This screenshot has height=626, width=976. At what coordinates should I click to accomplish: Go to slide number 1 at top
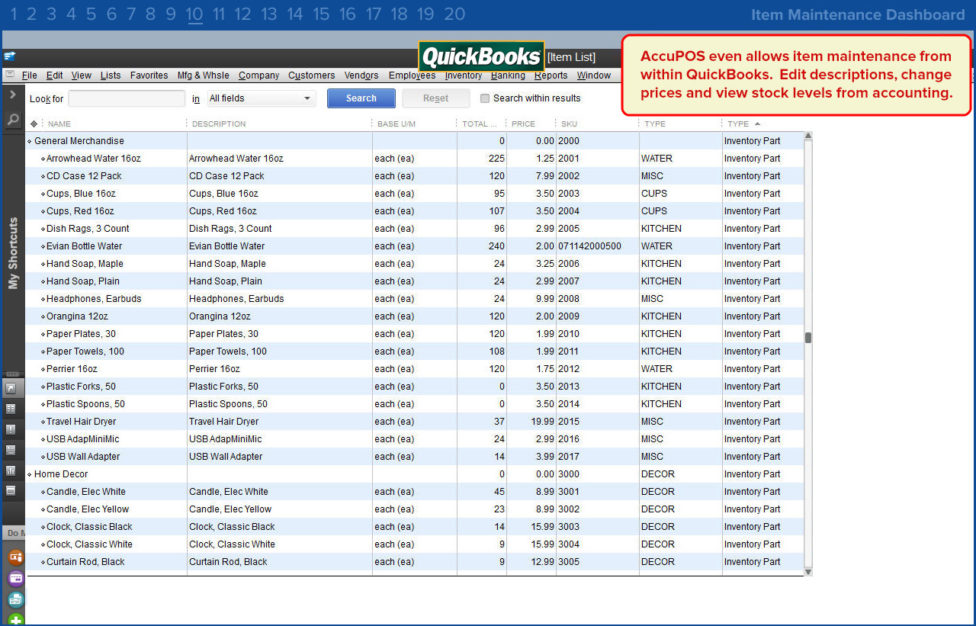tap(14, 14)
